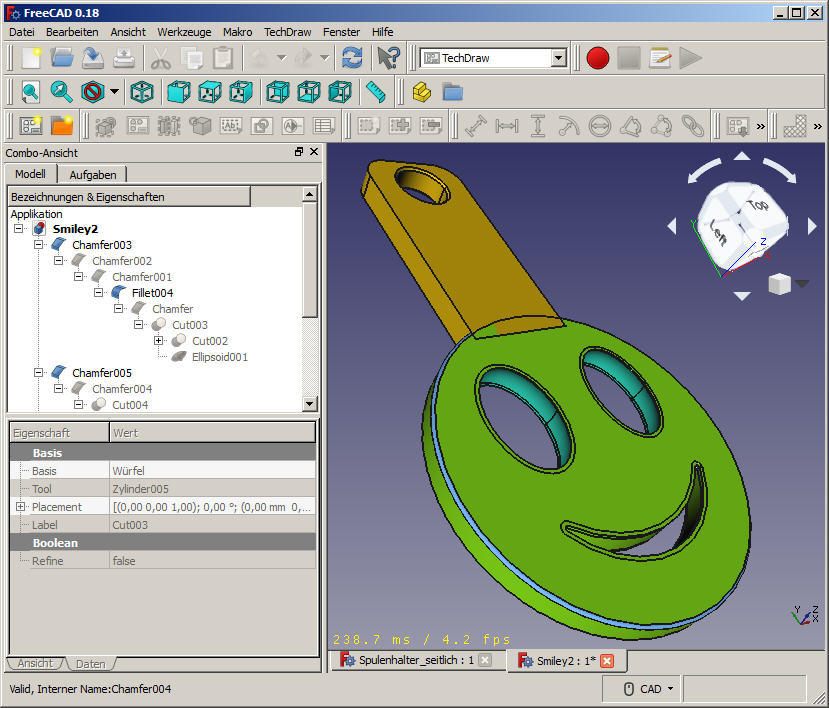Image resolution: width=829 pixels, height=708 pixels.
Task: Click the TechDraw spreadsheet view icon
Action: pyautogui.click(x=324, y=126)
